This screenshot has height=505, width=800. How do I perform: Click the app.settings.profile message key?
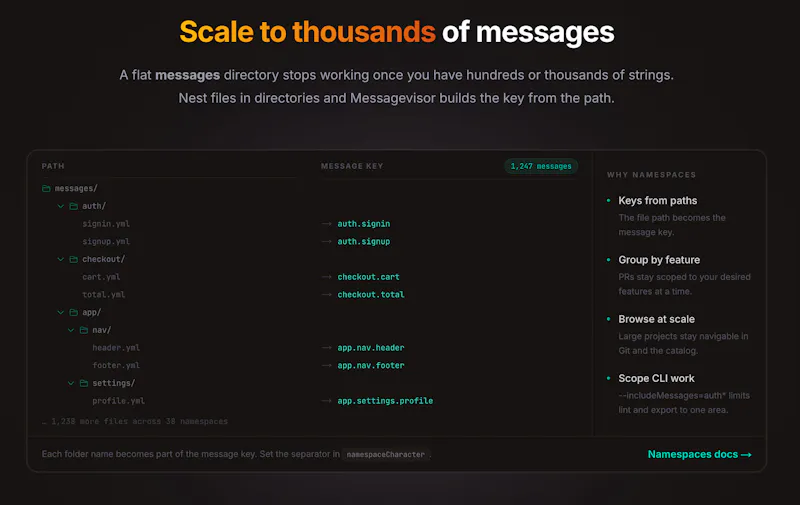pyautogui.click(x=385, y=401)
